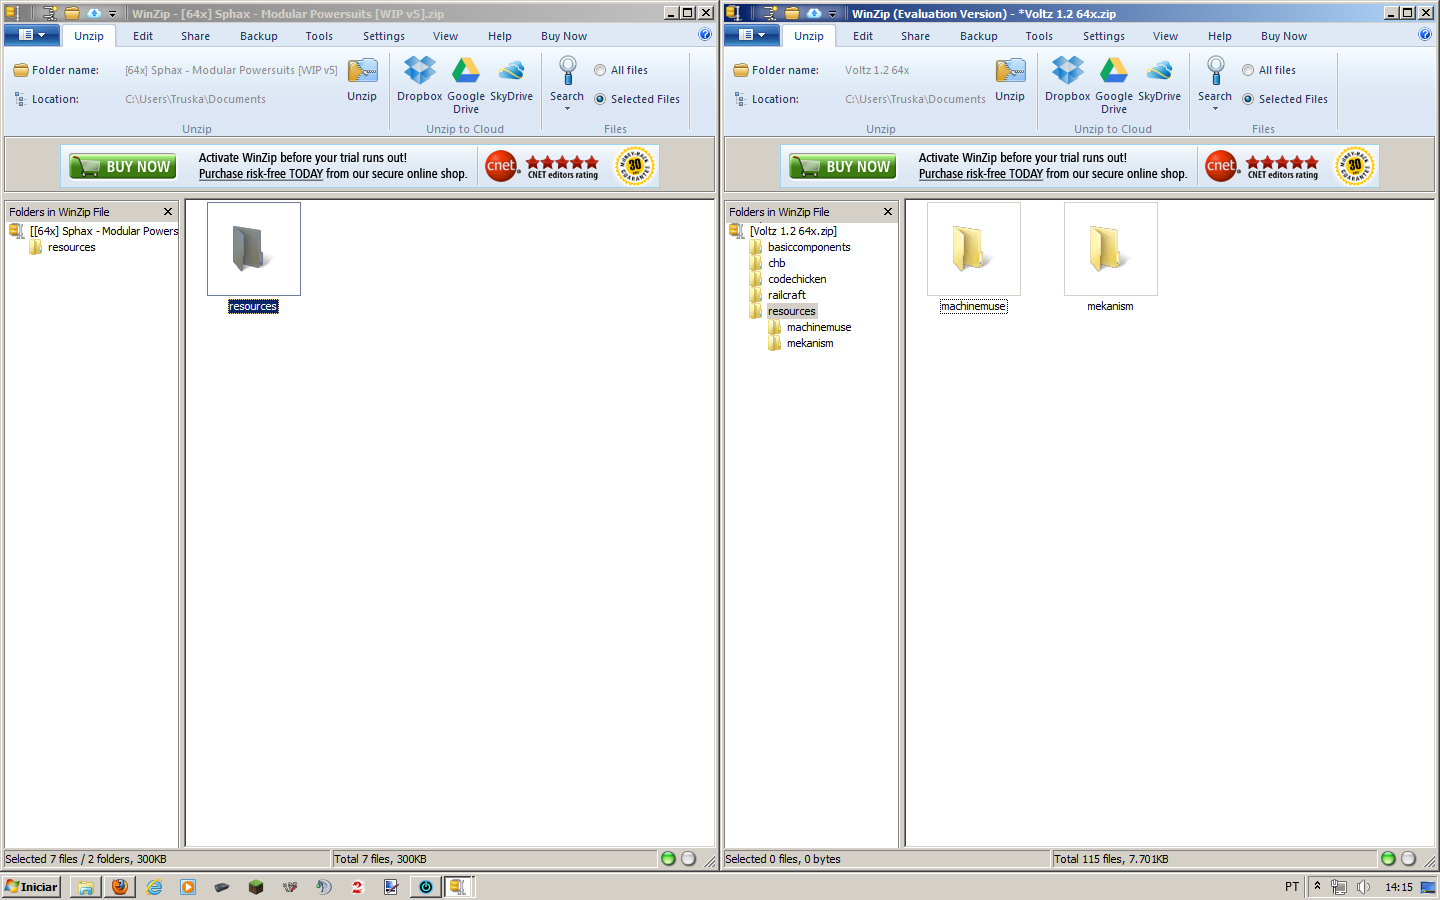Open help icon in Voltz WinZip window
Image resolution: width=1440 pixels, height=900 pixels.
(x=1425, y=34)
